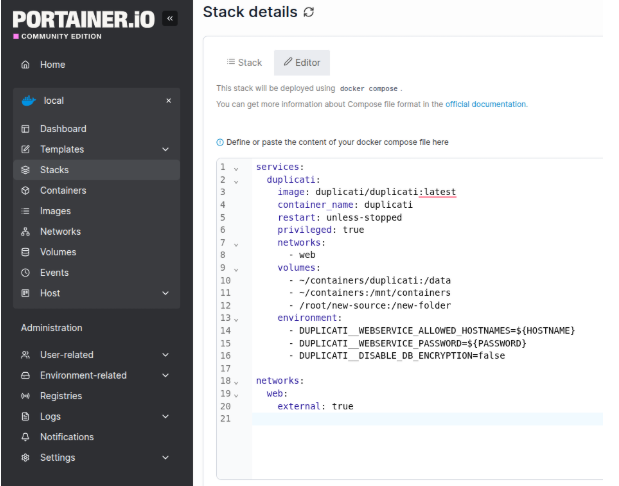
Task: Switch to the Editor tab
Action: coord(302,62)
